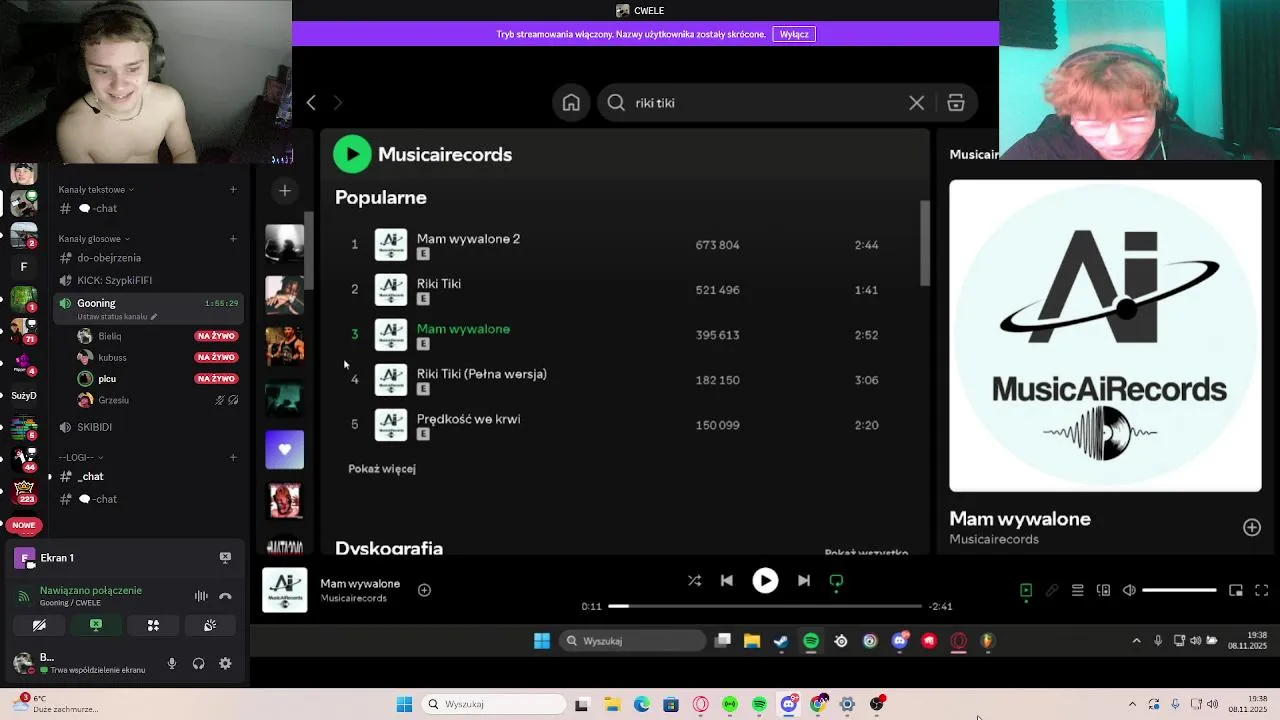Screen dimensions: 1280x720
Task: Mute Spotify via speaker icon
Action: pos(1129,590)
